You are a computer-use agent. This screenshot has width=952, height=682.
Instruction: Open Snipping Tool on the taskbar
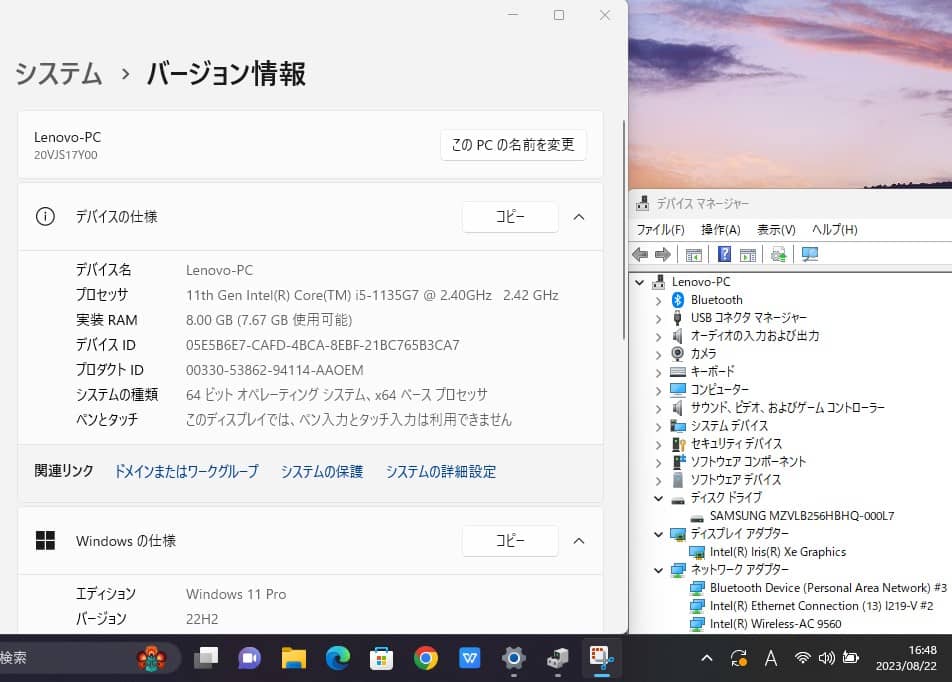coord(602,658)
